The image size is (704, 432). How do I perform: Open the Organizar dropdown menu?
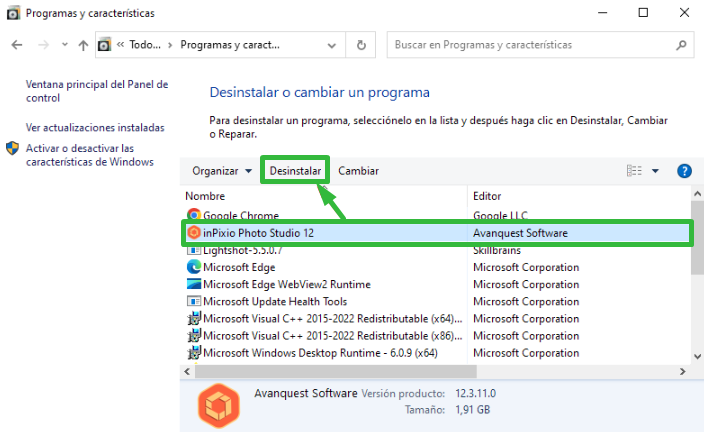222,171
